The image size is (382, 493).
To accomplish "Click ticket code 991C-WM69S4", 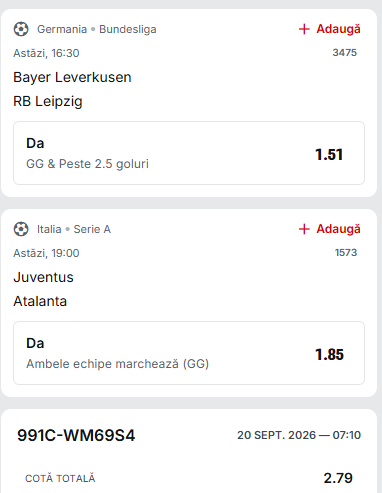I will tap(76, 435).
